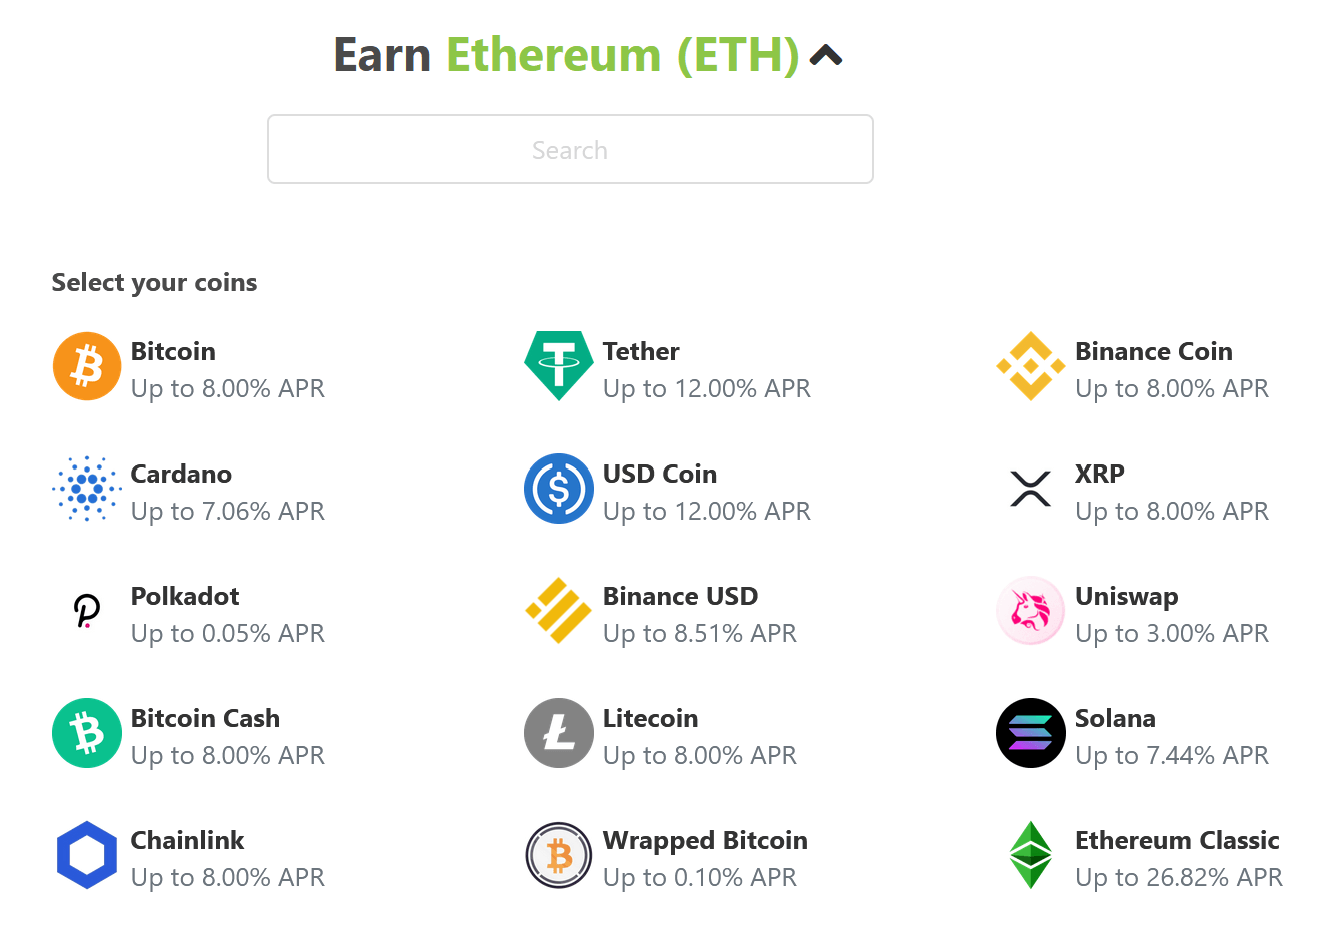Click the Tether logo

[559, 366]
